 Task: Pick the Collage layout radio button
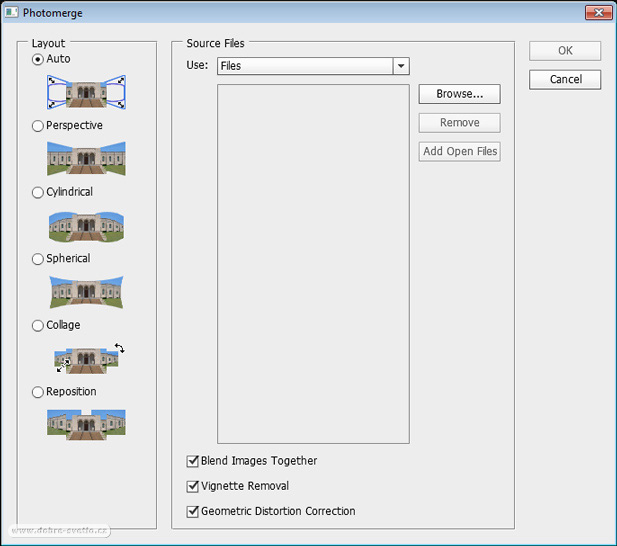click(x=38, y=325)
